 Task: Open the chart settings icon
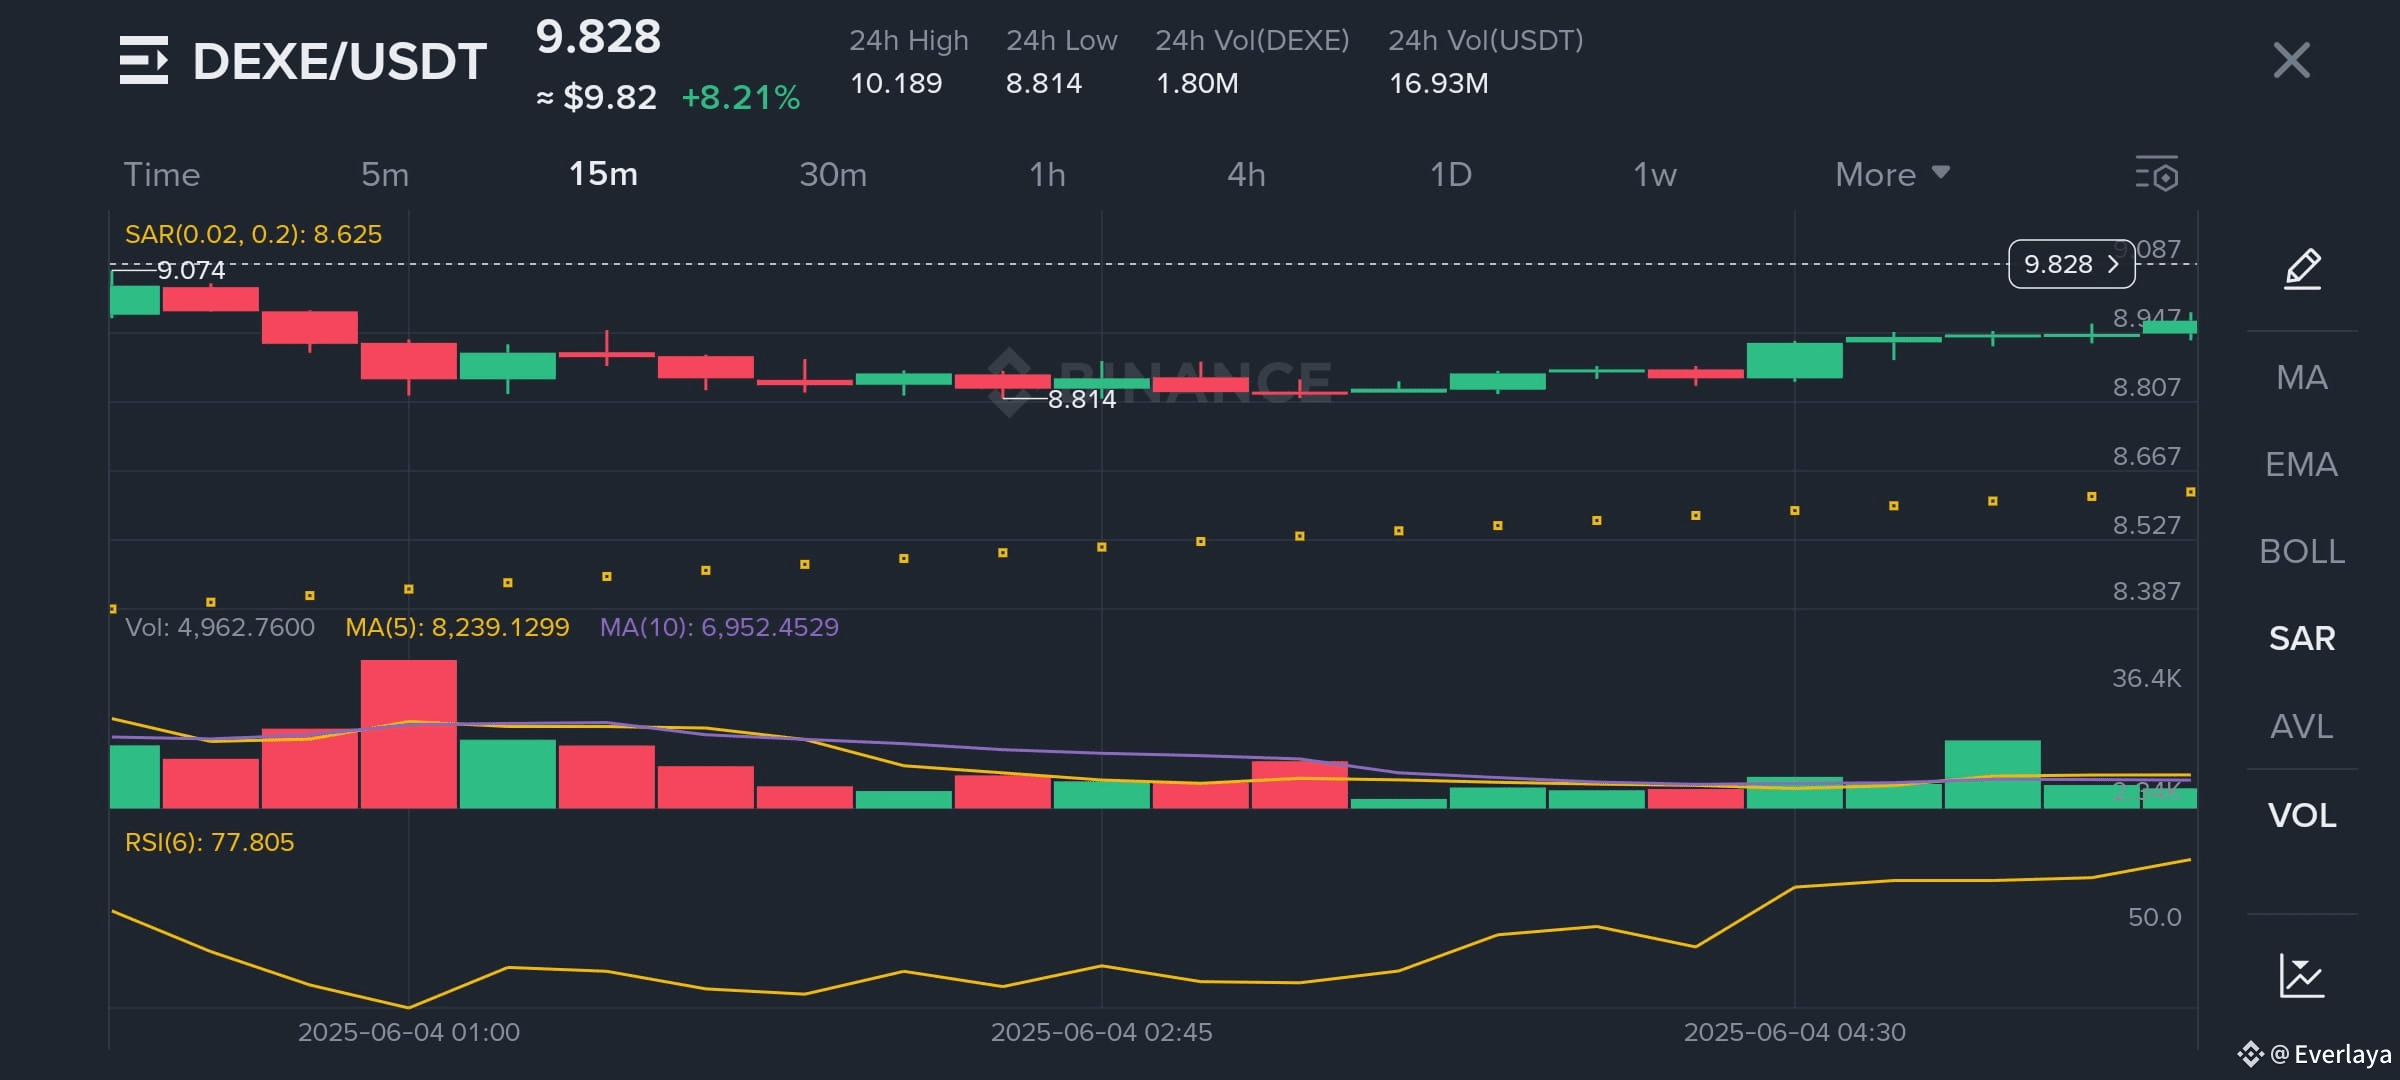pyautogui.click(x=2157, y=174)
